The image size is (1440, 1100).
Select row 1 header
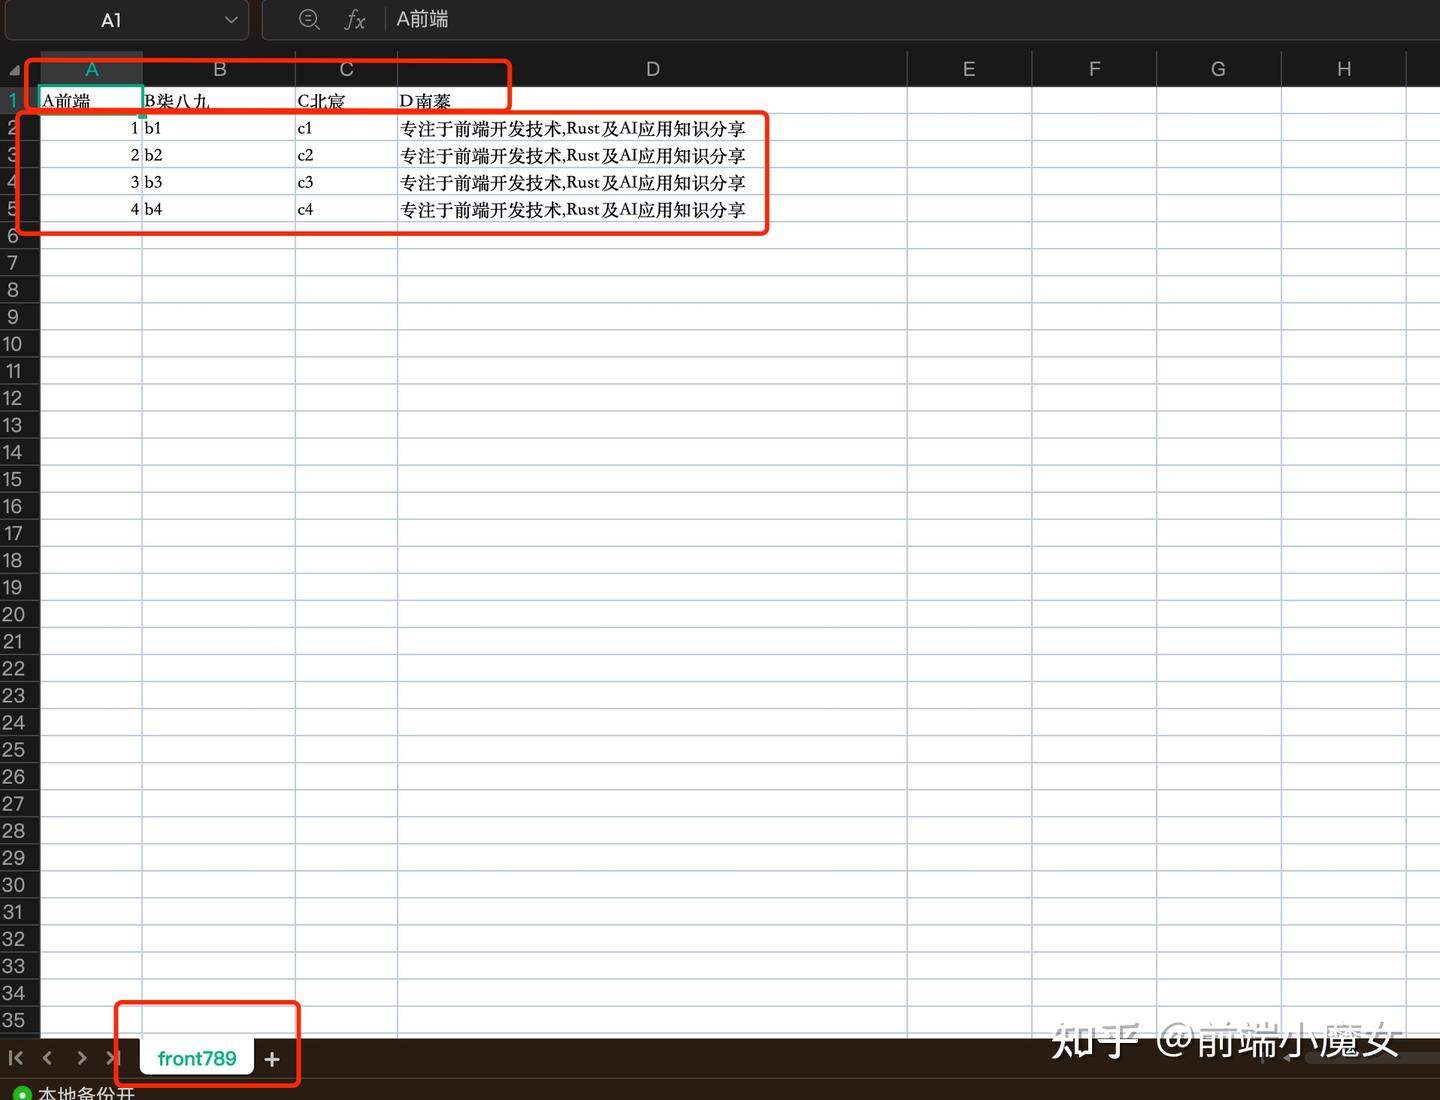click(15, 100)
